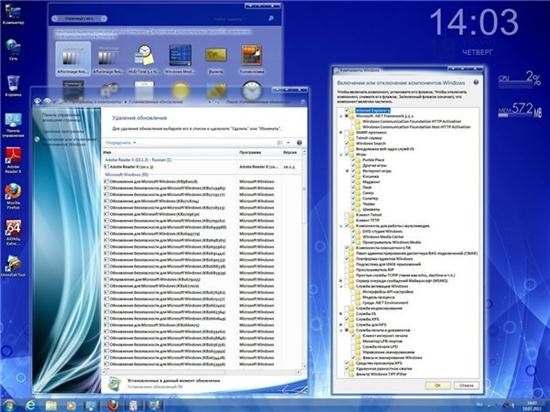
Task: Open the Computer desktop icon
Action: pyautogui.click(x=13, y=14)
